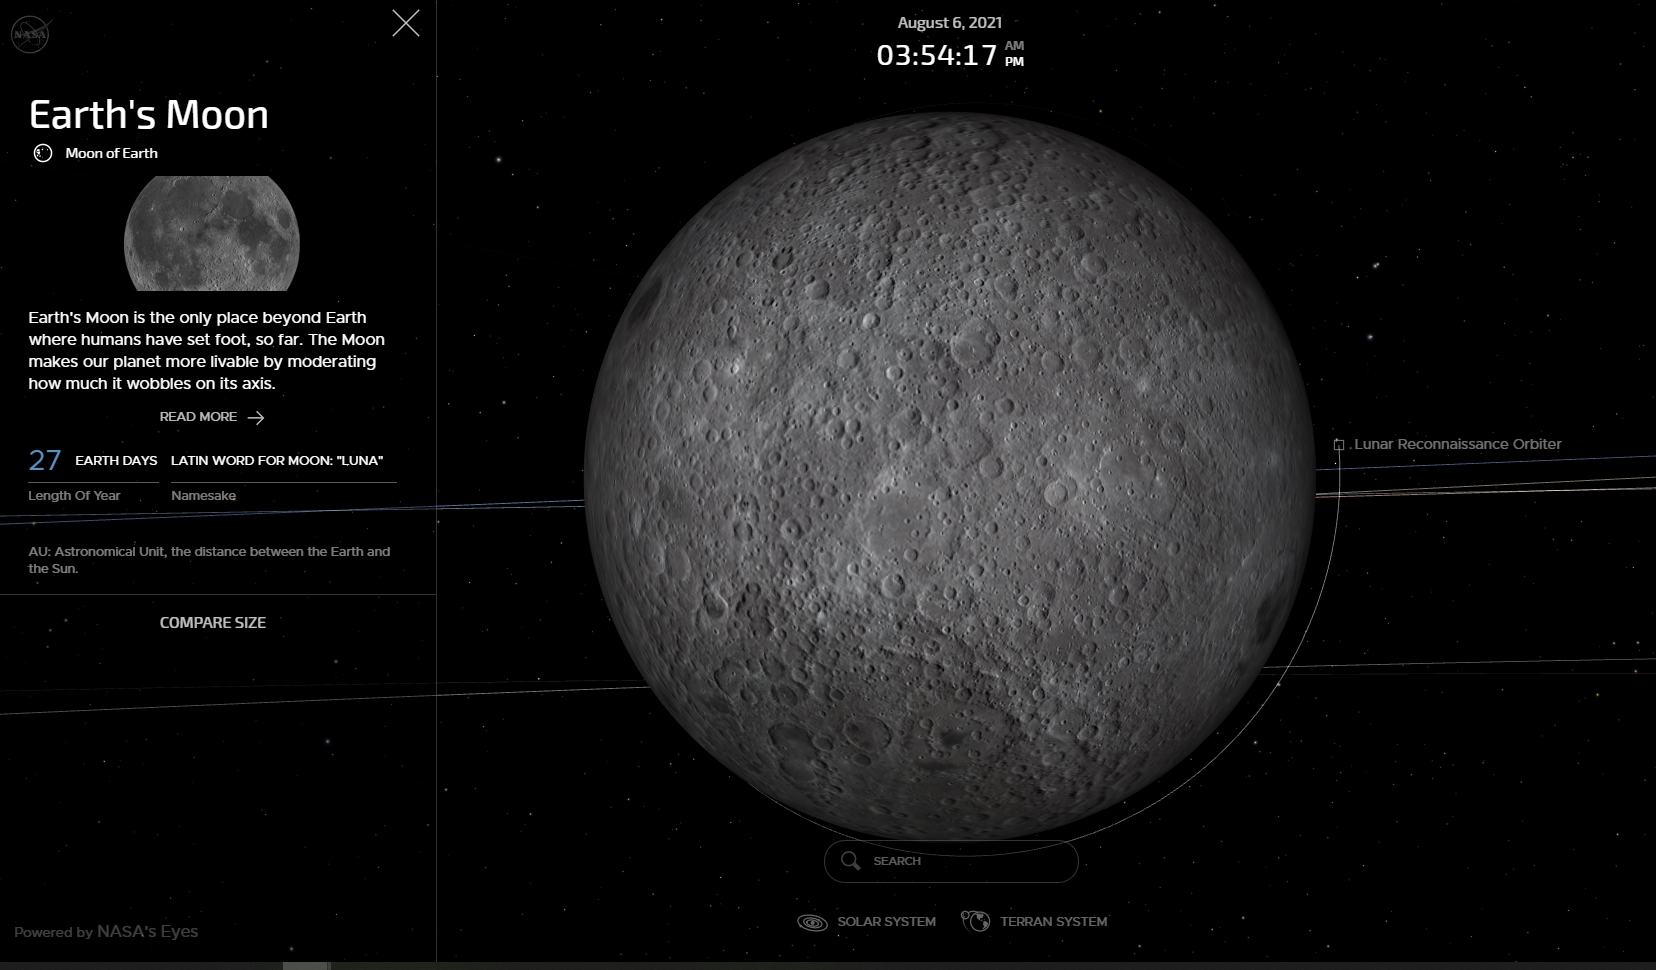
Task: Click the Lunar Reconnaissance Orbiter label
Action: click(x=1457, y=444)
